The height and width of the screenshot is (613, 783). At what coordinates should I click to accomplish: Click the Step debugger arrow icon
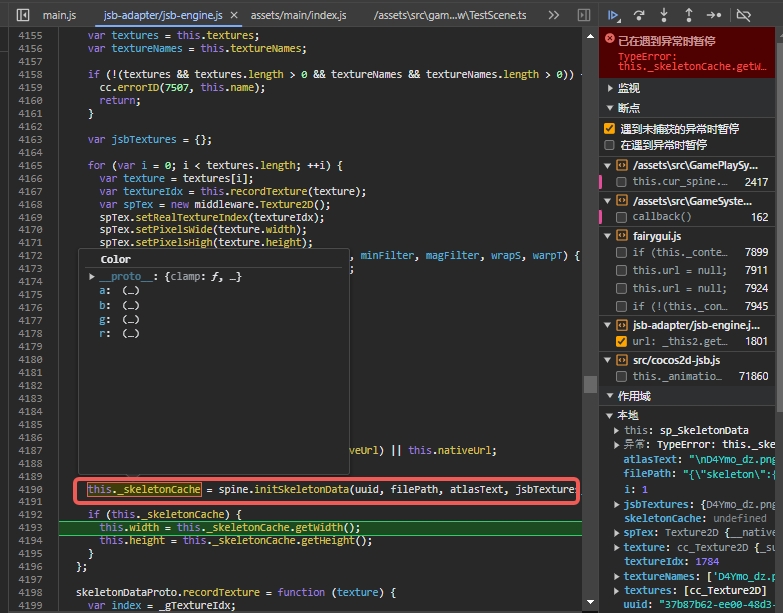pyautogui.click(x=713, y=16)
